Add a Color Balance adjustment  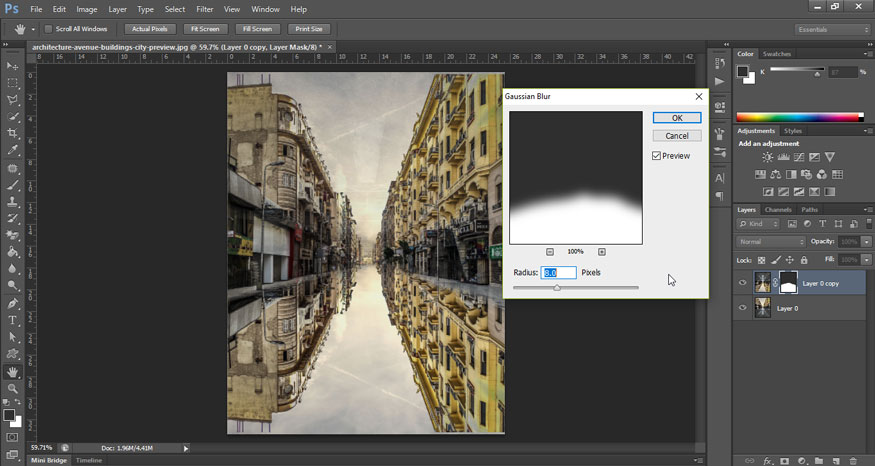(776, 175)
